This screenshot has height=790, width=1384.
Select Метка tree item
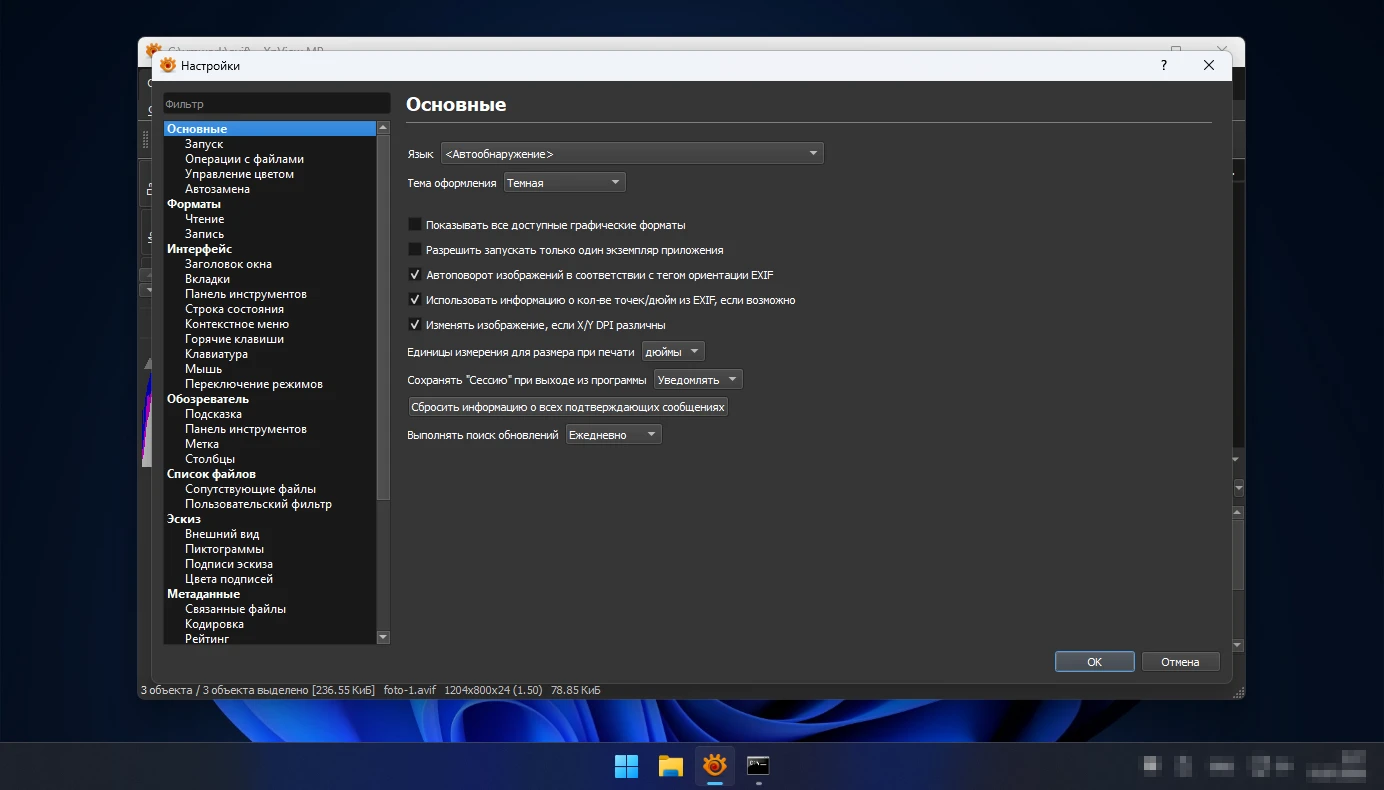click(x=202, y=444)
